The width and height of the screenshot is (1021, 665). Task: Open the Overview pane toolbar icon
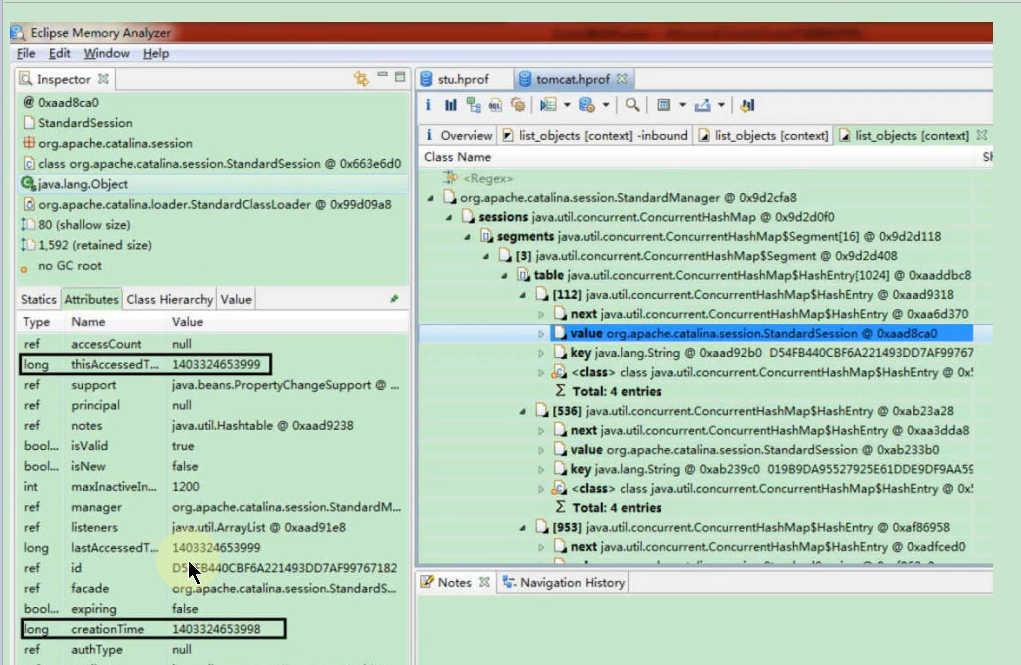[428, 105]
